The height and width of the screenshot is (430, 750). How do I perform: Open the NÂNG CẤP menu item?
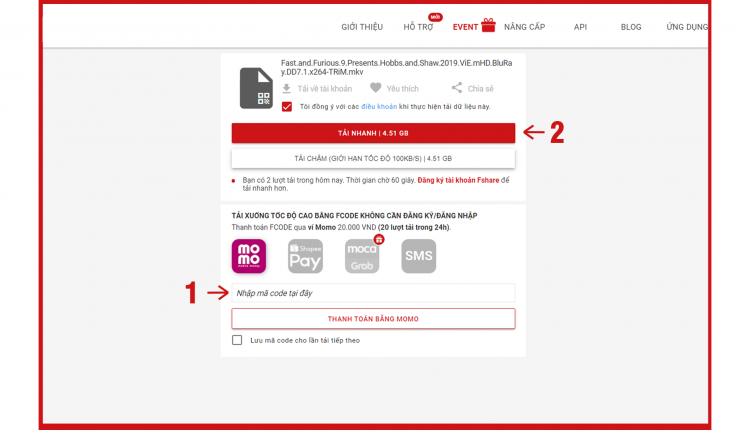point(524,27)
